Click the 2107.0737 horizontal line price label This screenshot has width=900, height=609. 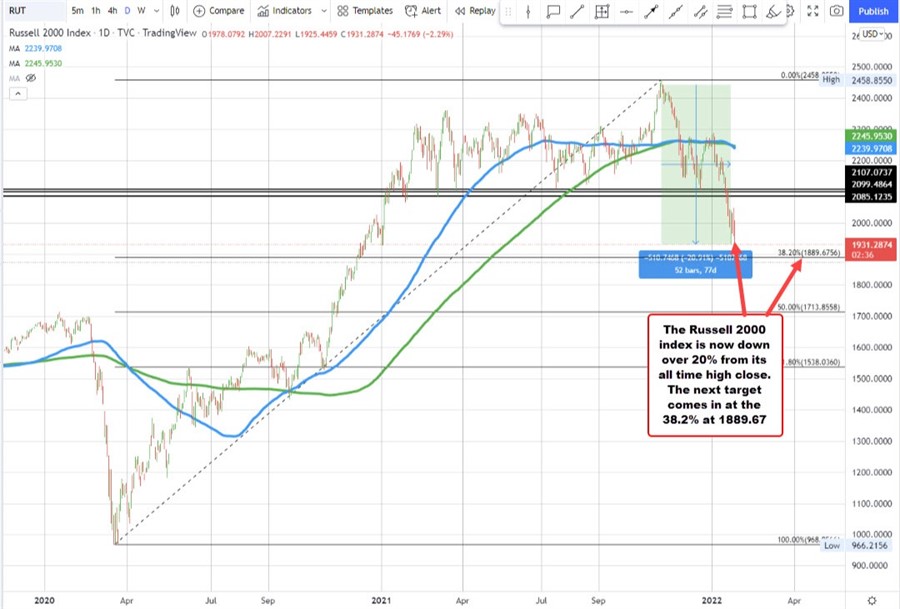871,172
